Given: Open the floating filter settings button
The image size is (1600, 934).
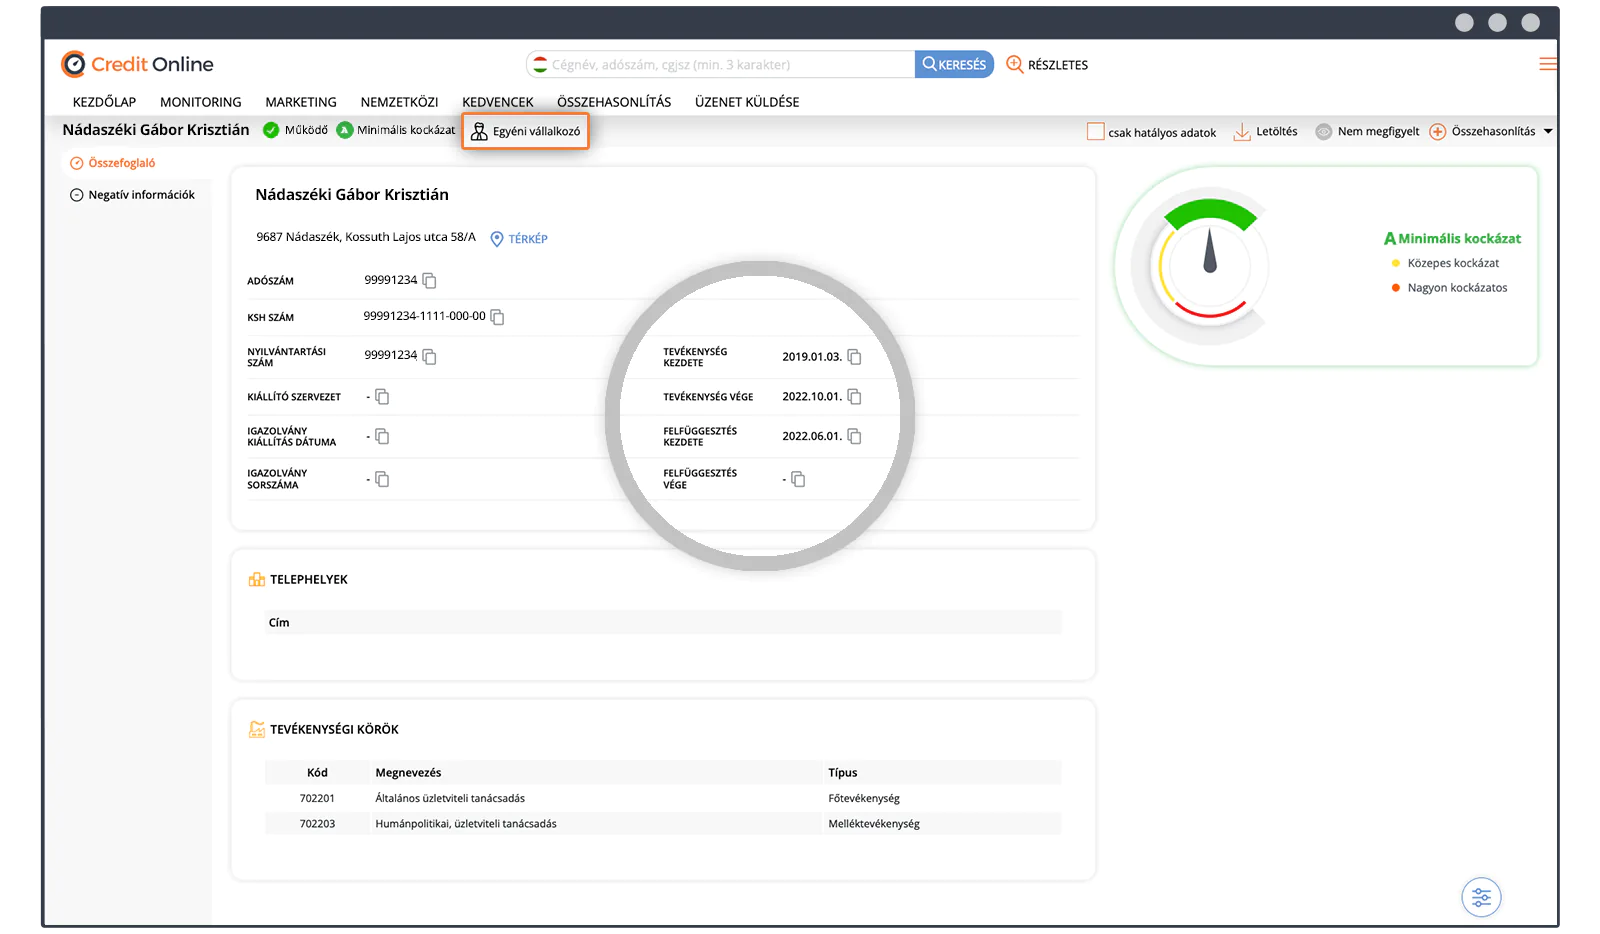Looking at the screenshot, I should (x=1481, y=897).
